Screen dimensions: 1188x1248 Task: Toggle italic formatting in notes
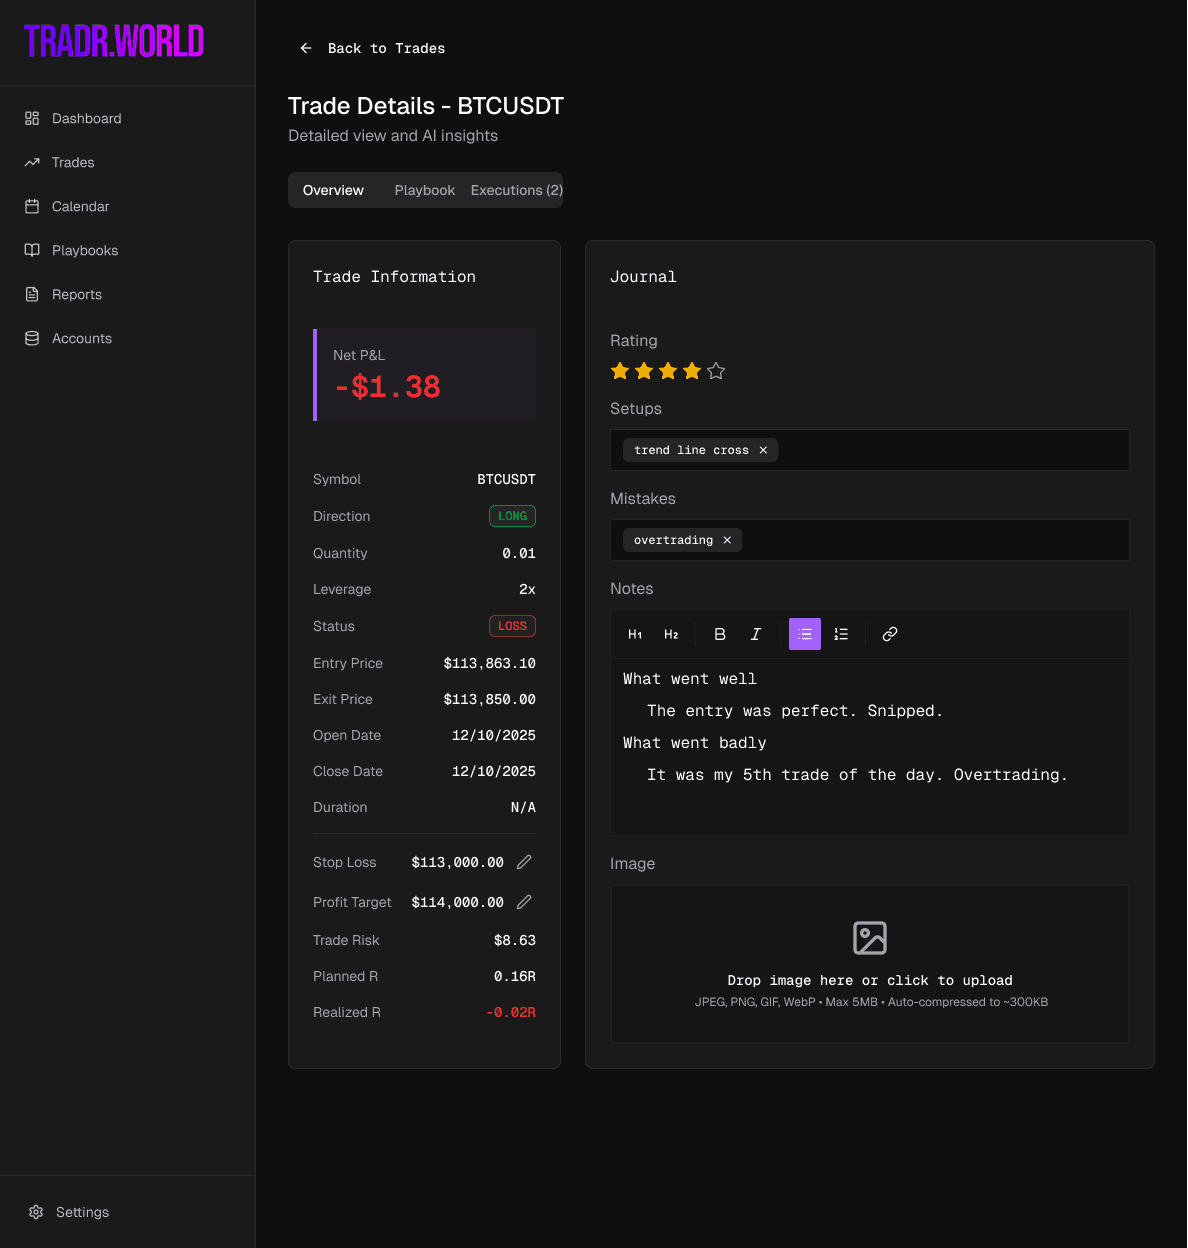756,634
